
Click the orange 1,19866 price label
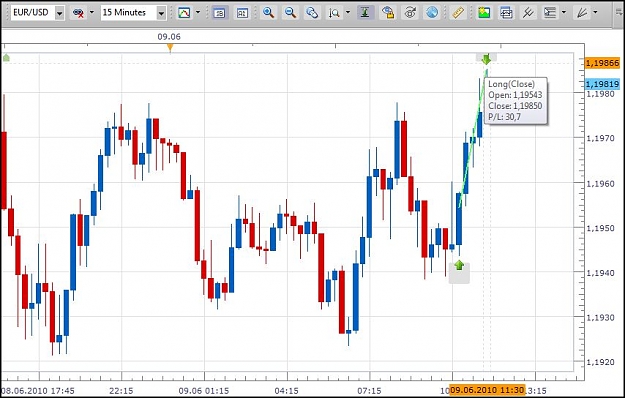coord(602,63)
